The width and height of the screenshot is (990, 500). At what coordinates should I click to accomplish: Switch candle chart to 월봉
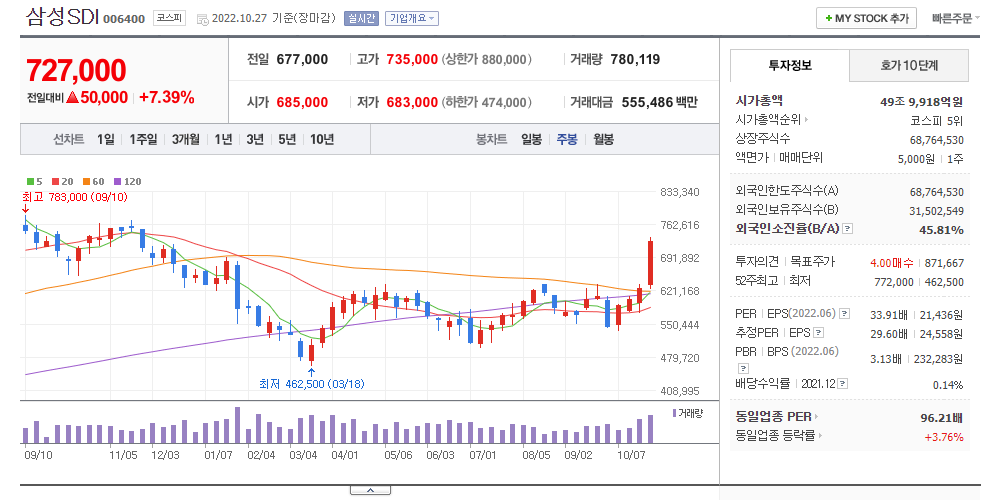pyautogui.click(x=604, y=140)
